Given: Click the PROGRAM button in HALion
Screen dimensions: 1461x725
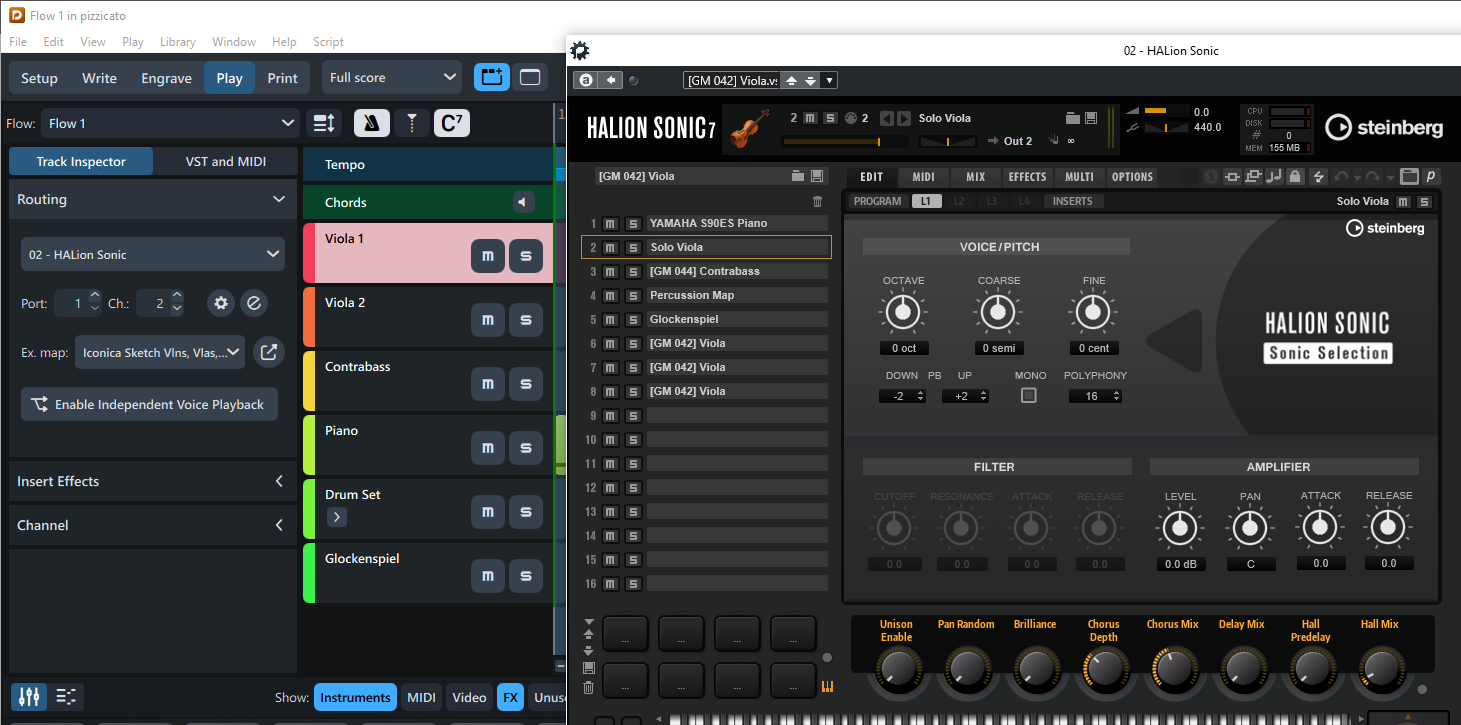Looking at the screenshot, I should click(x=878, y=201).
